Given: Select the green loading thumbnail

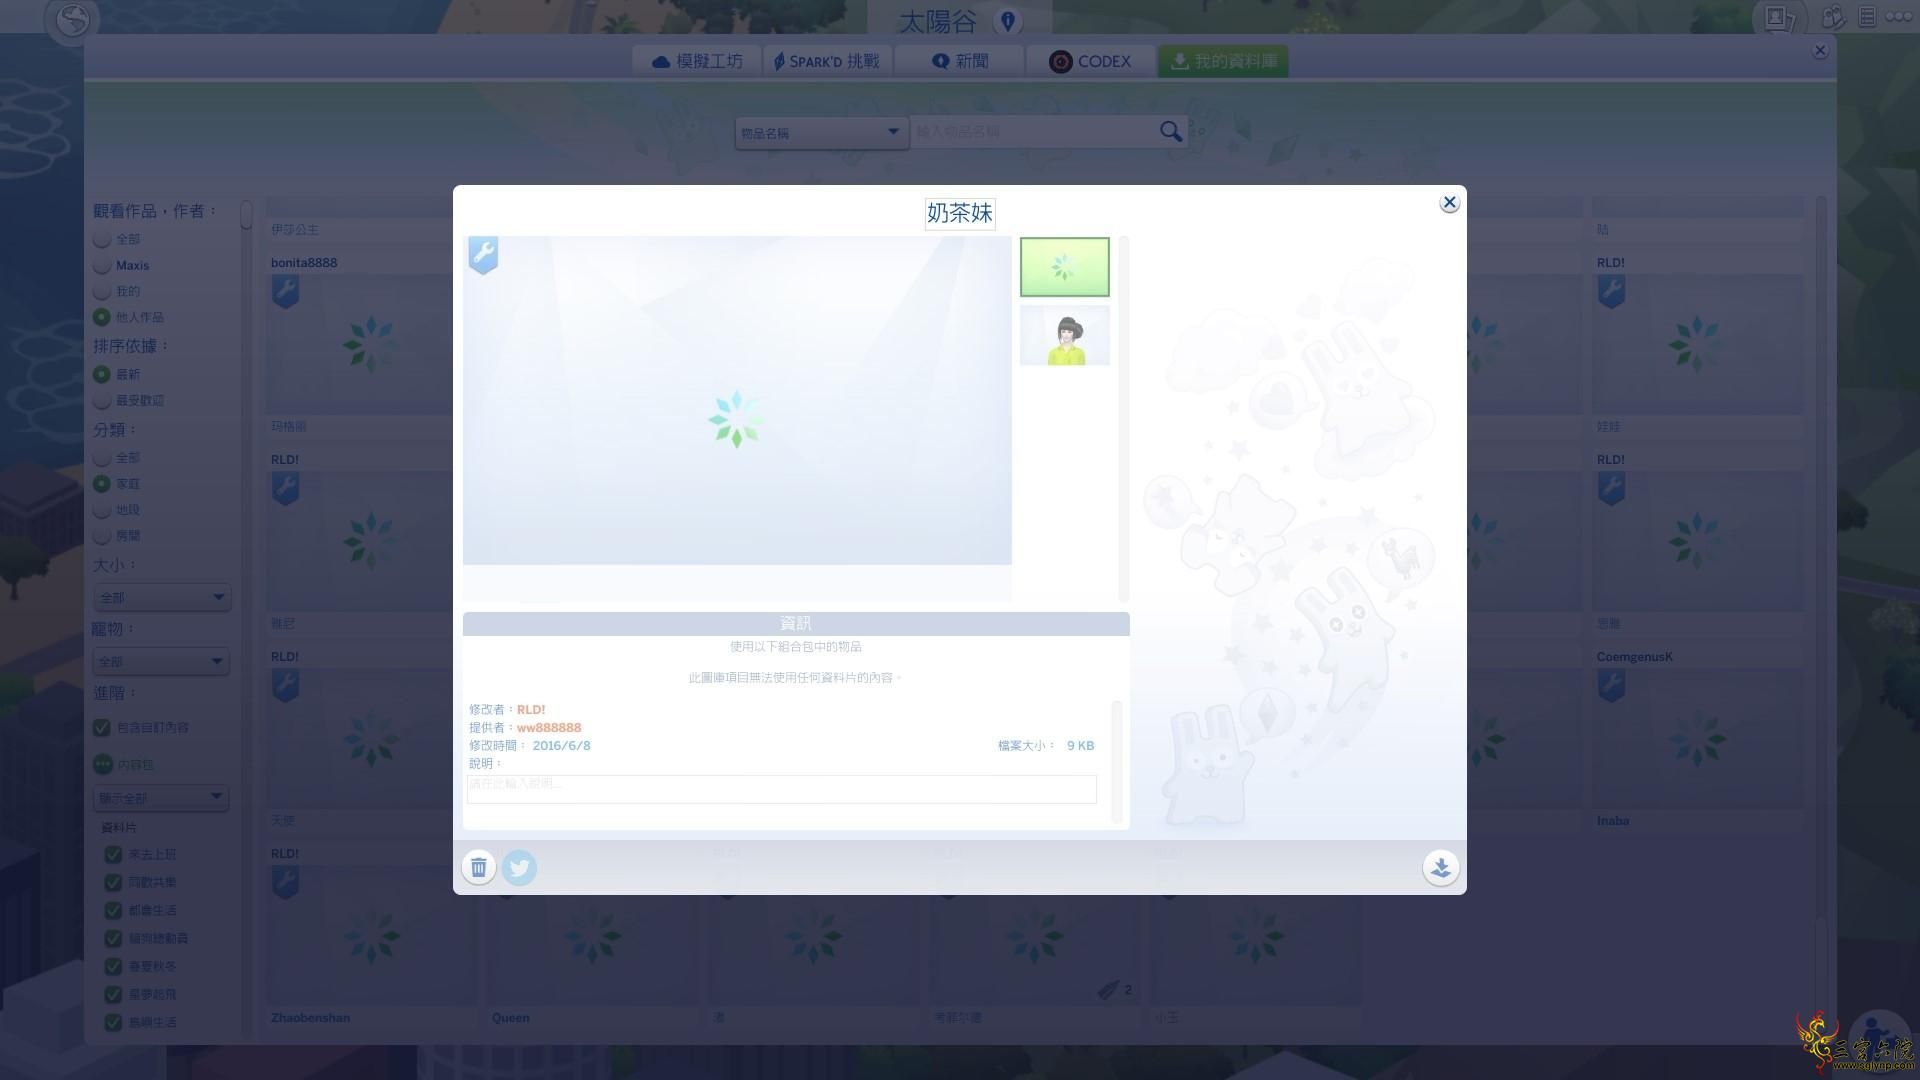Looking at the screenshot, I should coord(1064,267).
